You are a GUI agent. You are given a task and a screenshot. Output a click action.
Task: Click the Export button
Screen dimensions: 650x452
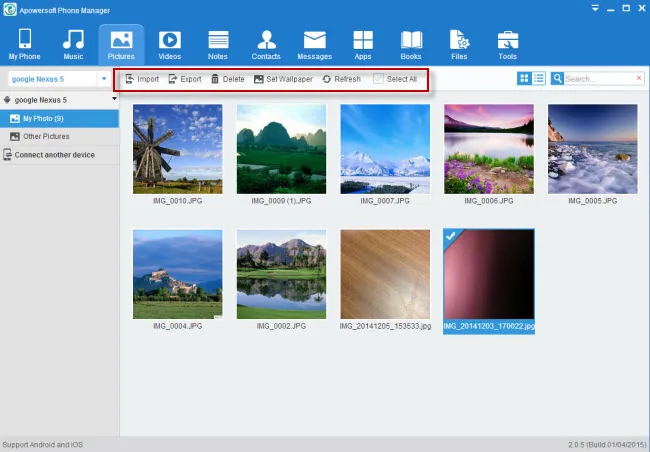click(185, 79)
